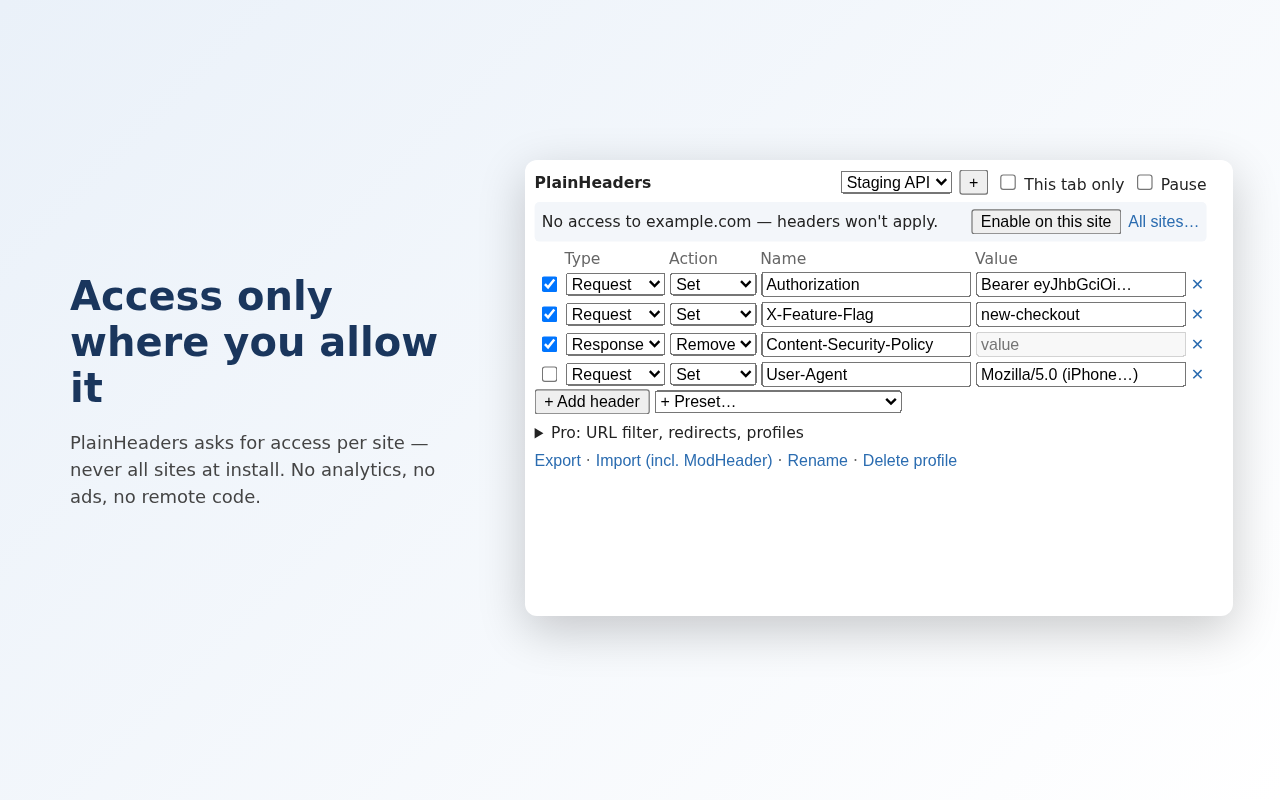
Task: Add a new profile with plus button
Action: [x=973, y=182]
